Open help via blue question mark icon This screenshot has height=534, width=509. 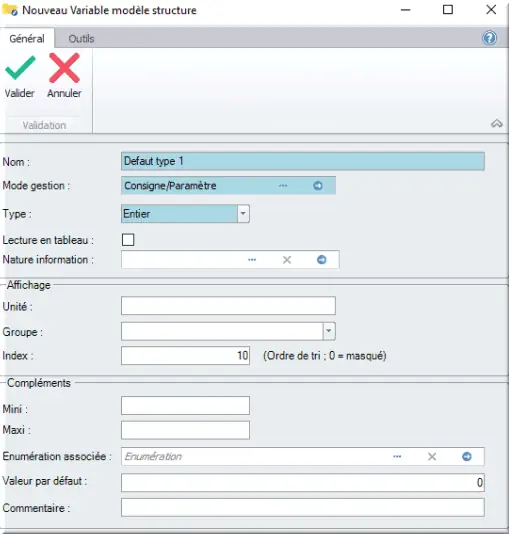click(489, 38)
